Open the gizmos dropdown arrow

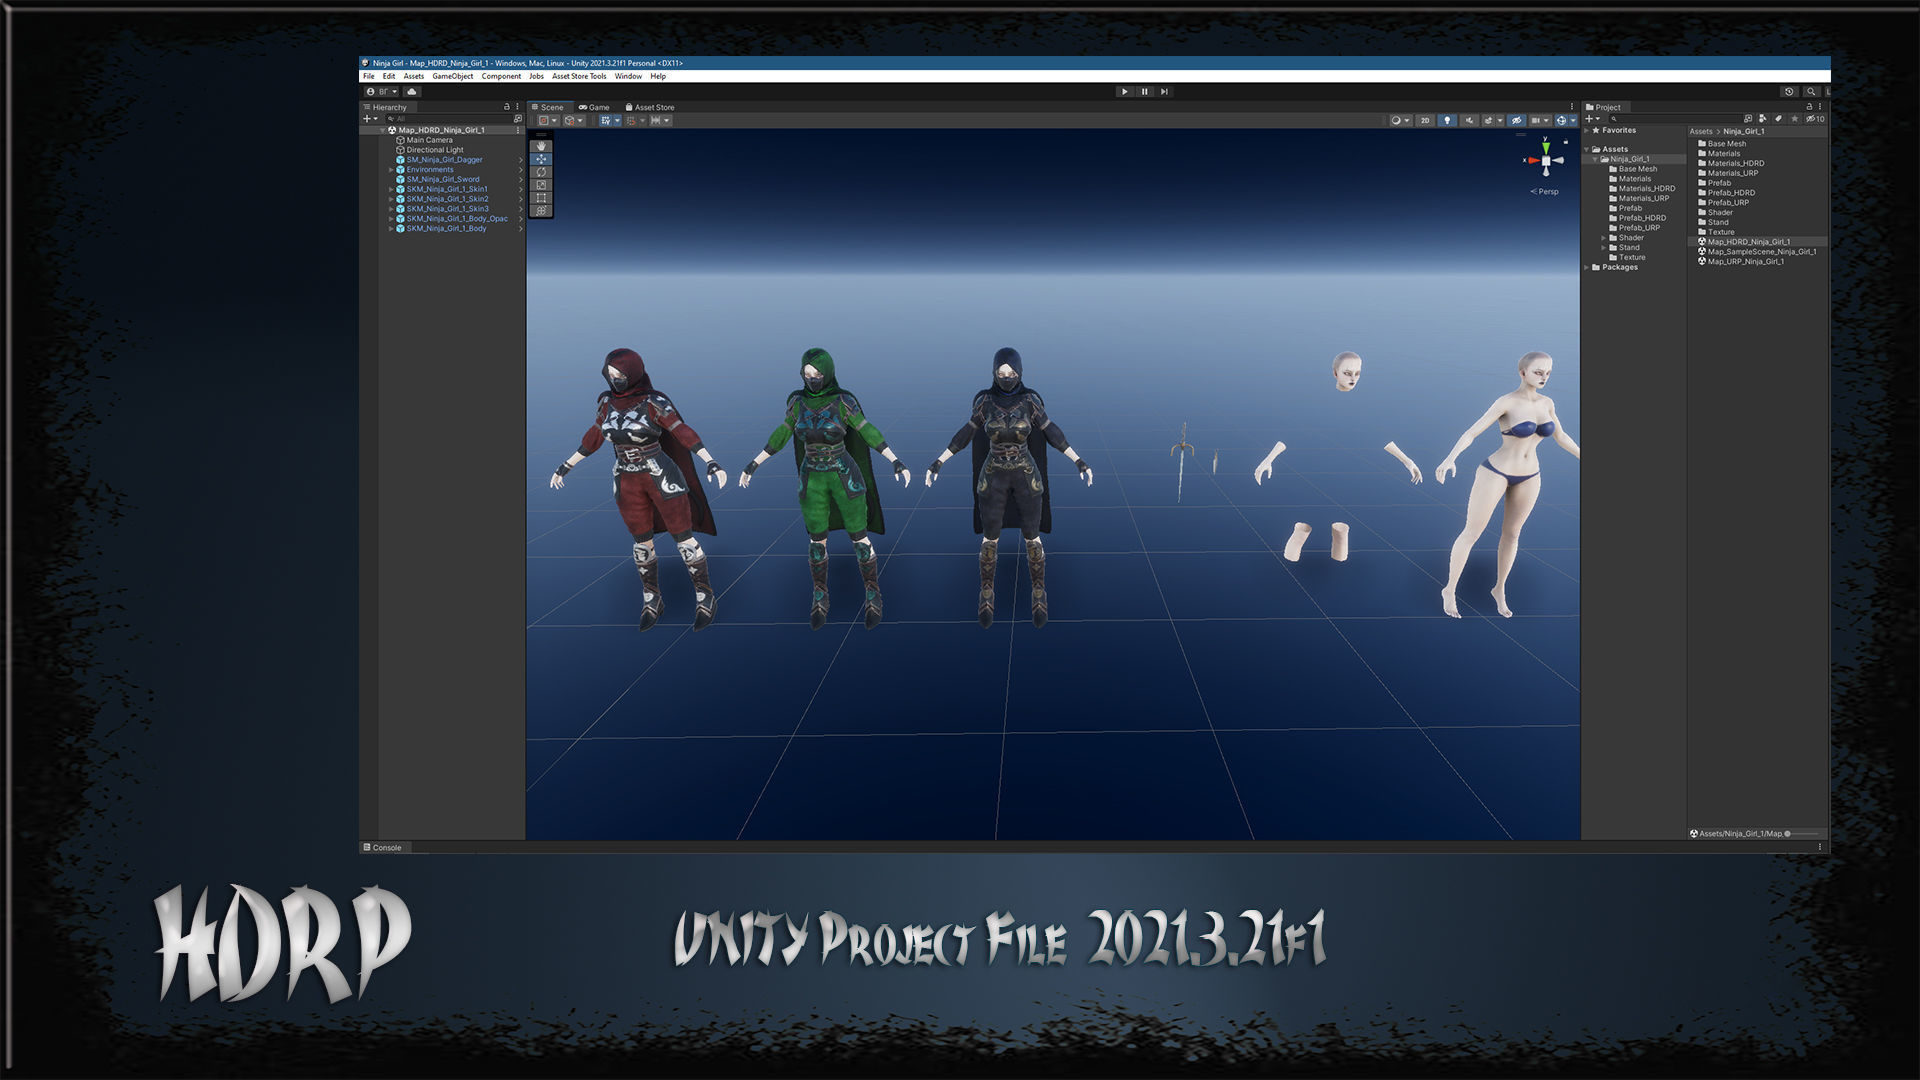(x=1573, y=121)
